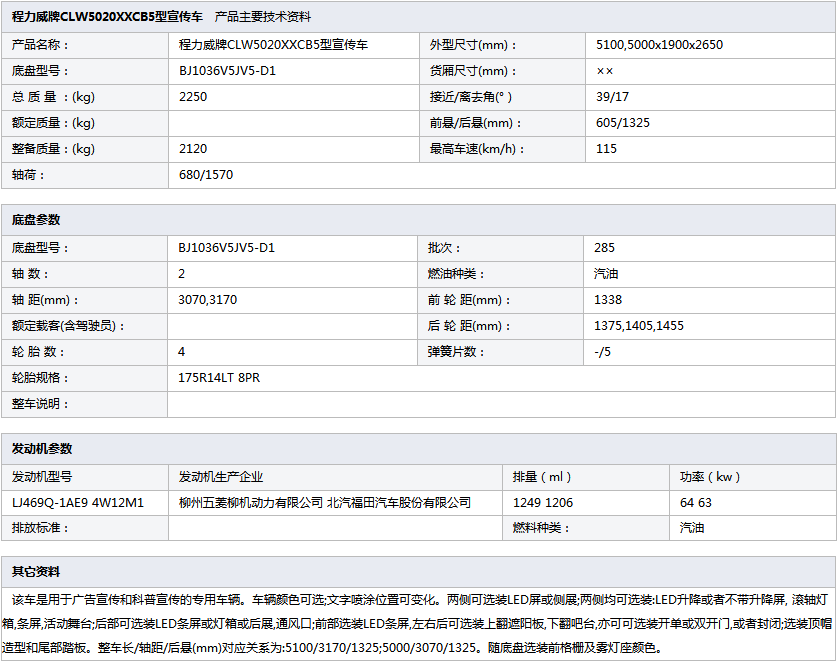Select power value 64 63
837x662 pixels.
point(696,503)
